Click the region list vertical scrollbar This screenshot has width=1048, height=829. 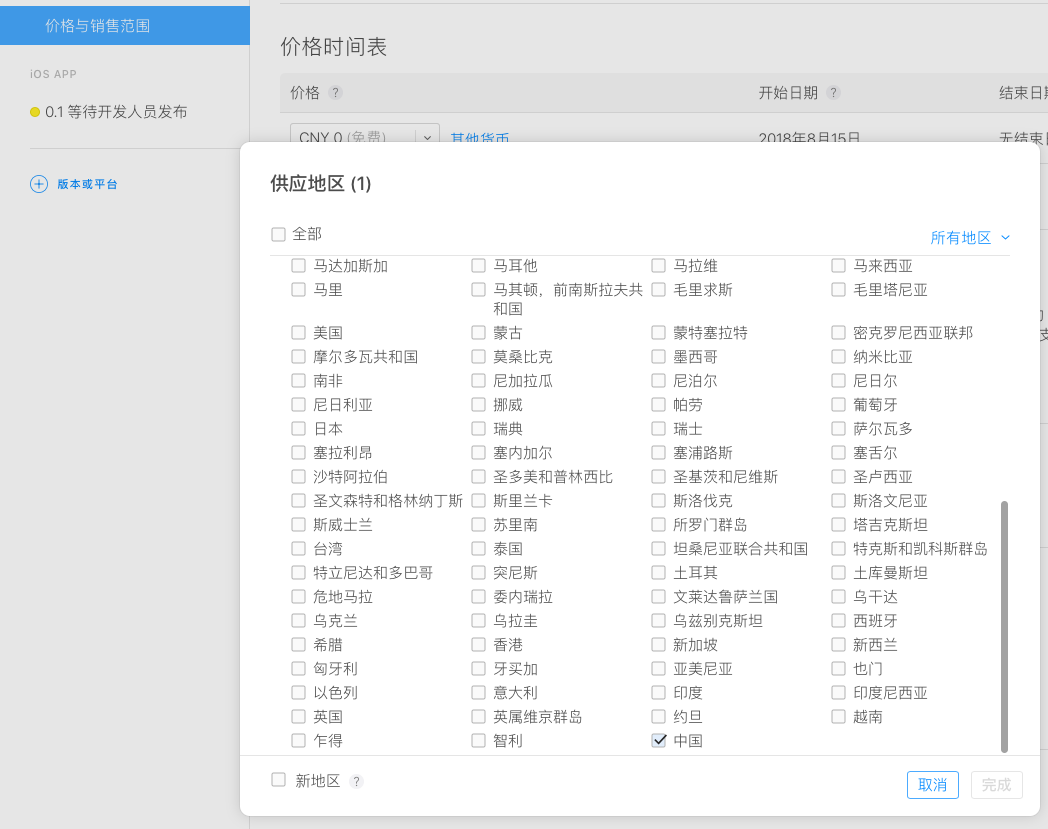click(x=1004, y=626)
